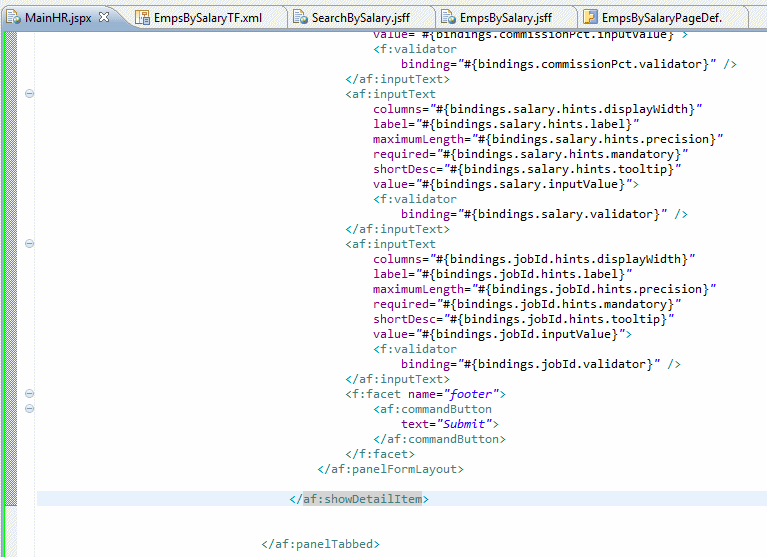Click the jobId.hints.precision maximumLength line
This screenshot has height=557, width=767.
pos(544,289)
